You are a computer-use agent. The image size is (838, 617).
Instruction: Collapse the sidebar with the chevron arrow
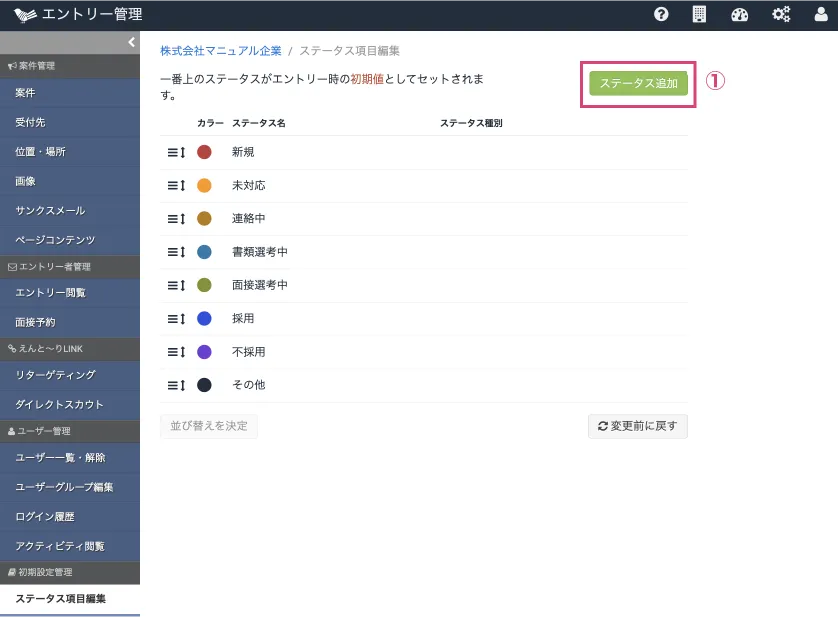[x=131, y=42]
